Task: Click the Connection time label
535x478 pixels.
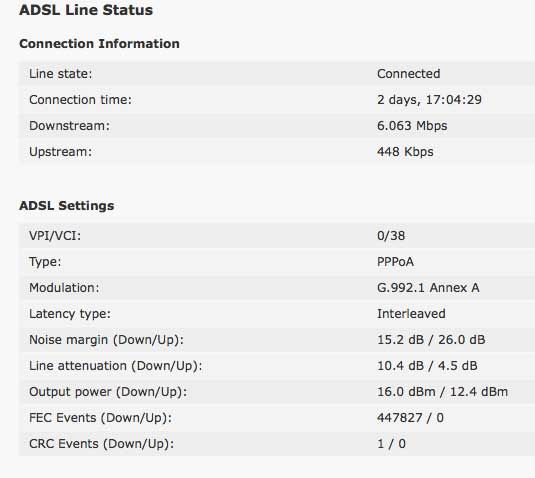Action: click(x=80, y=100)
